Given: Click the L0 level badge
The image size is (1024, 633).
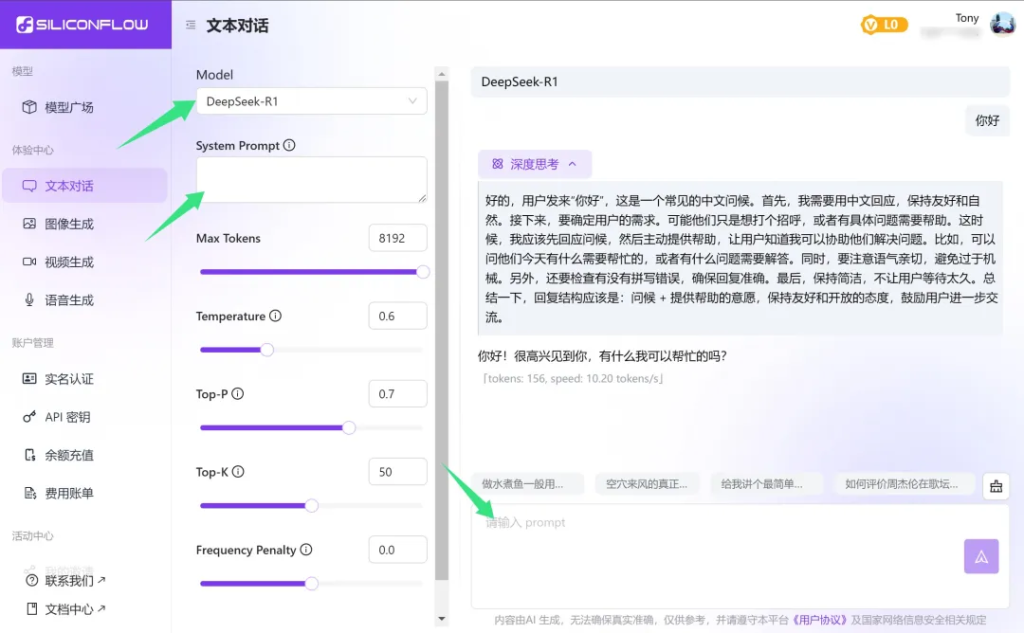Looking at the screenshot, I should tap(884, 25).
